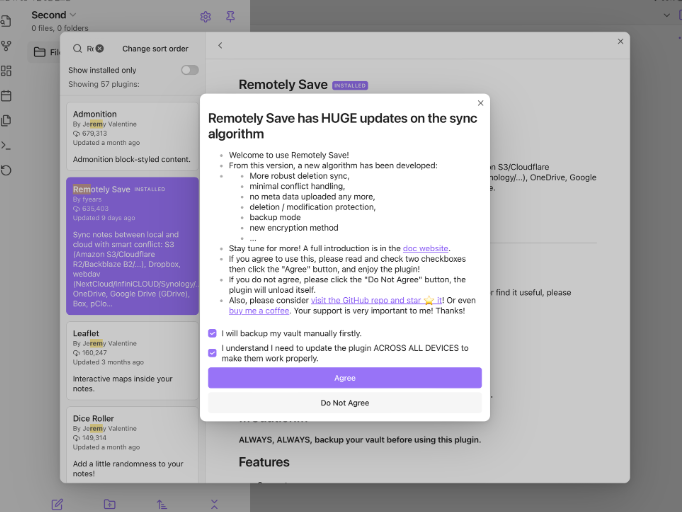
Task: Toggle Show installed only switch
Action: click(190, 70)
